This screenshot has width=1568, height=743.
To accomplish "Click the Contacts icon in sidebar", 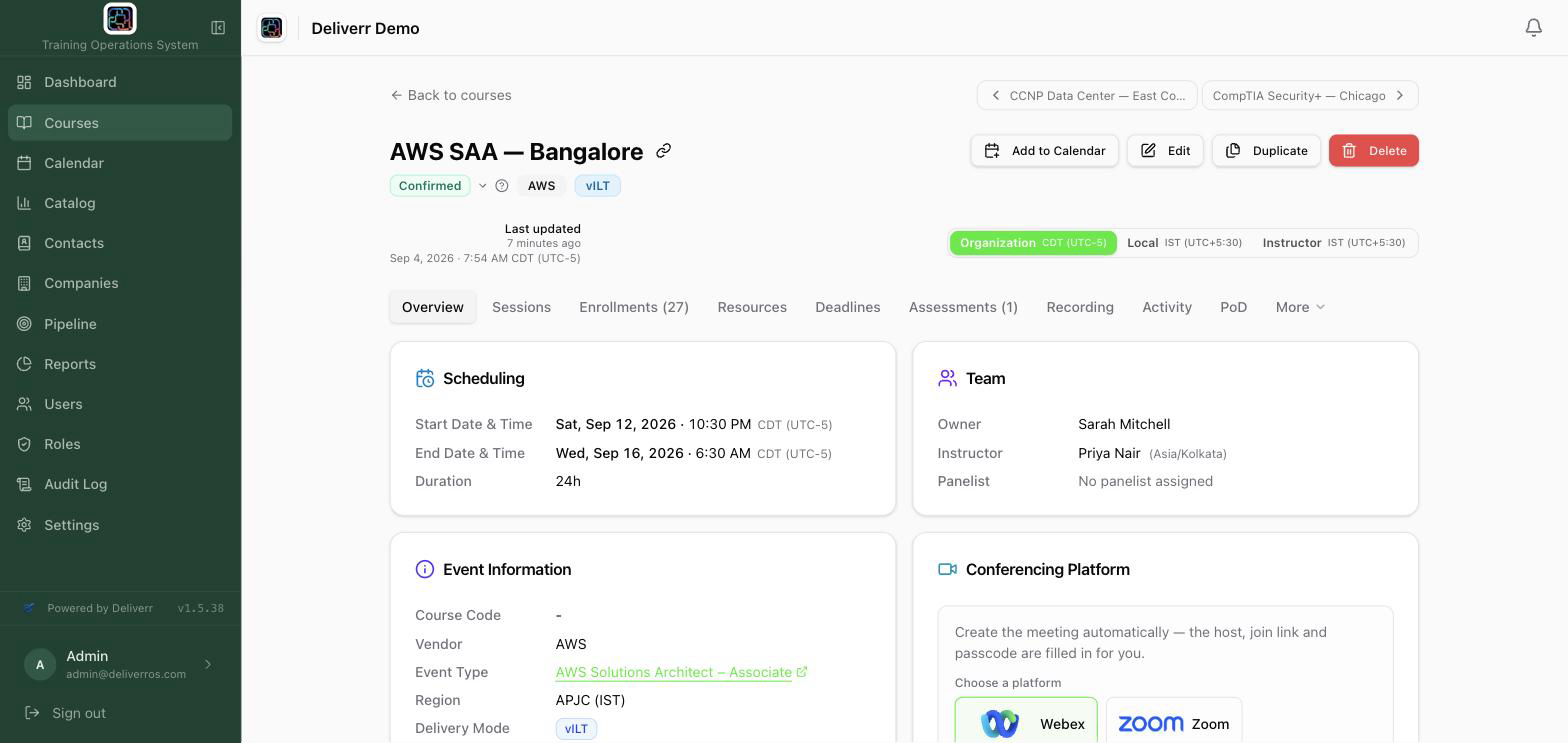I will pyautogui.click(x=24, y=243).
